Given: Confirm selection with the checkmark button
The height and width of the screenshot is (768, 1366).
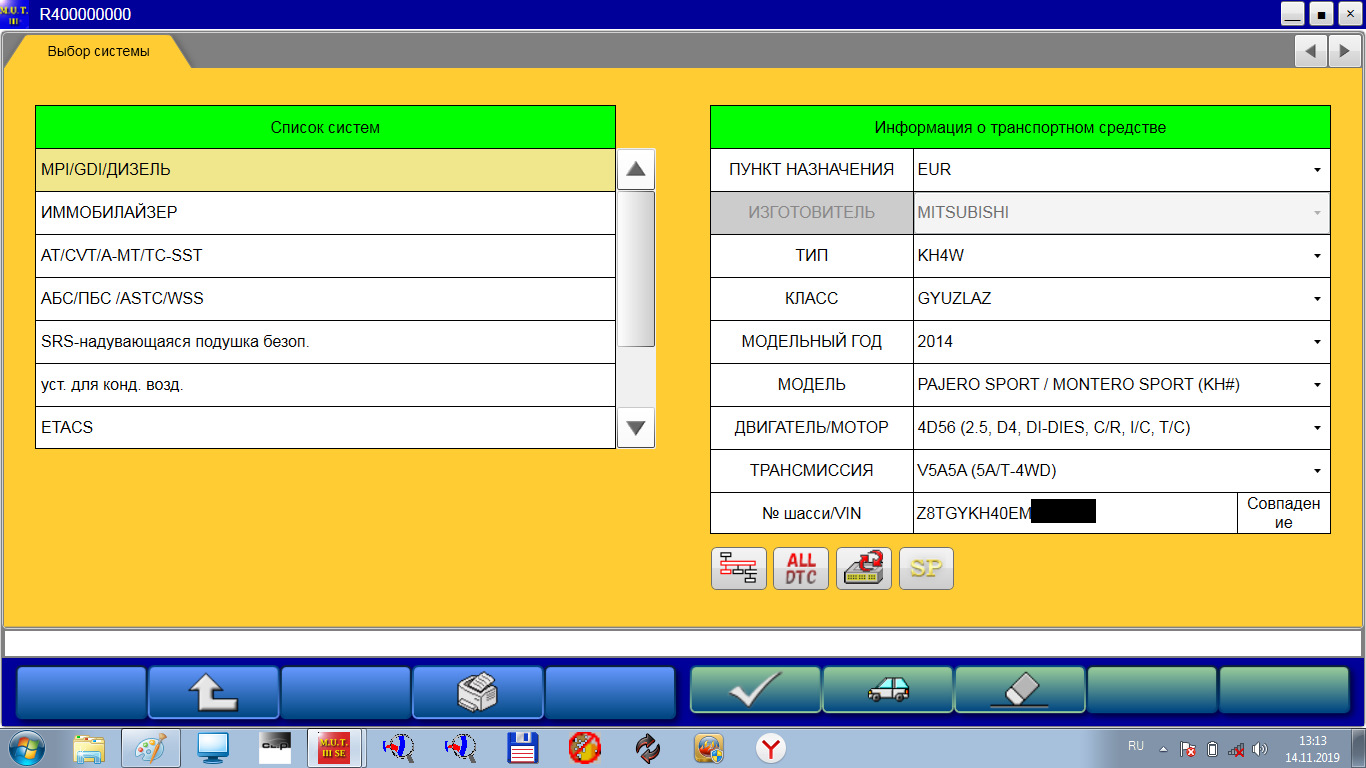Looking at the screenshot, I should [755, 690].
